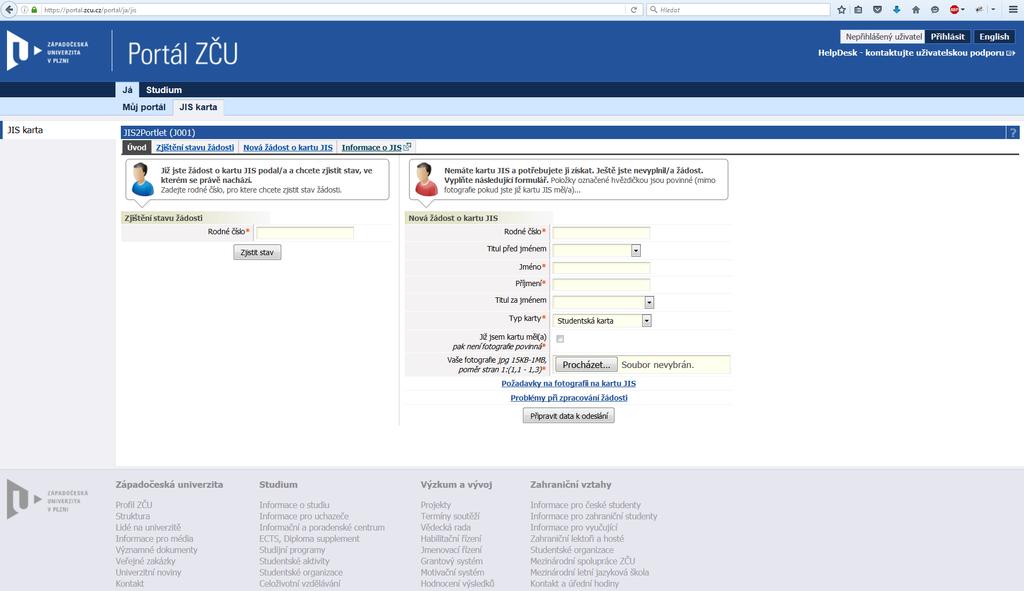The image size is (1024, 591).
Task: Tick the 'Již jsem kartu měl(a)' checkbox
Action: [560, 339]
